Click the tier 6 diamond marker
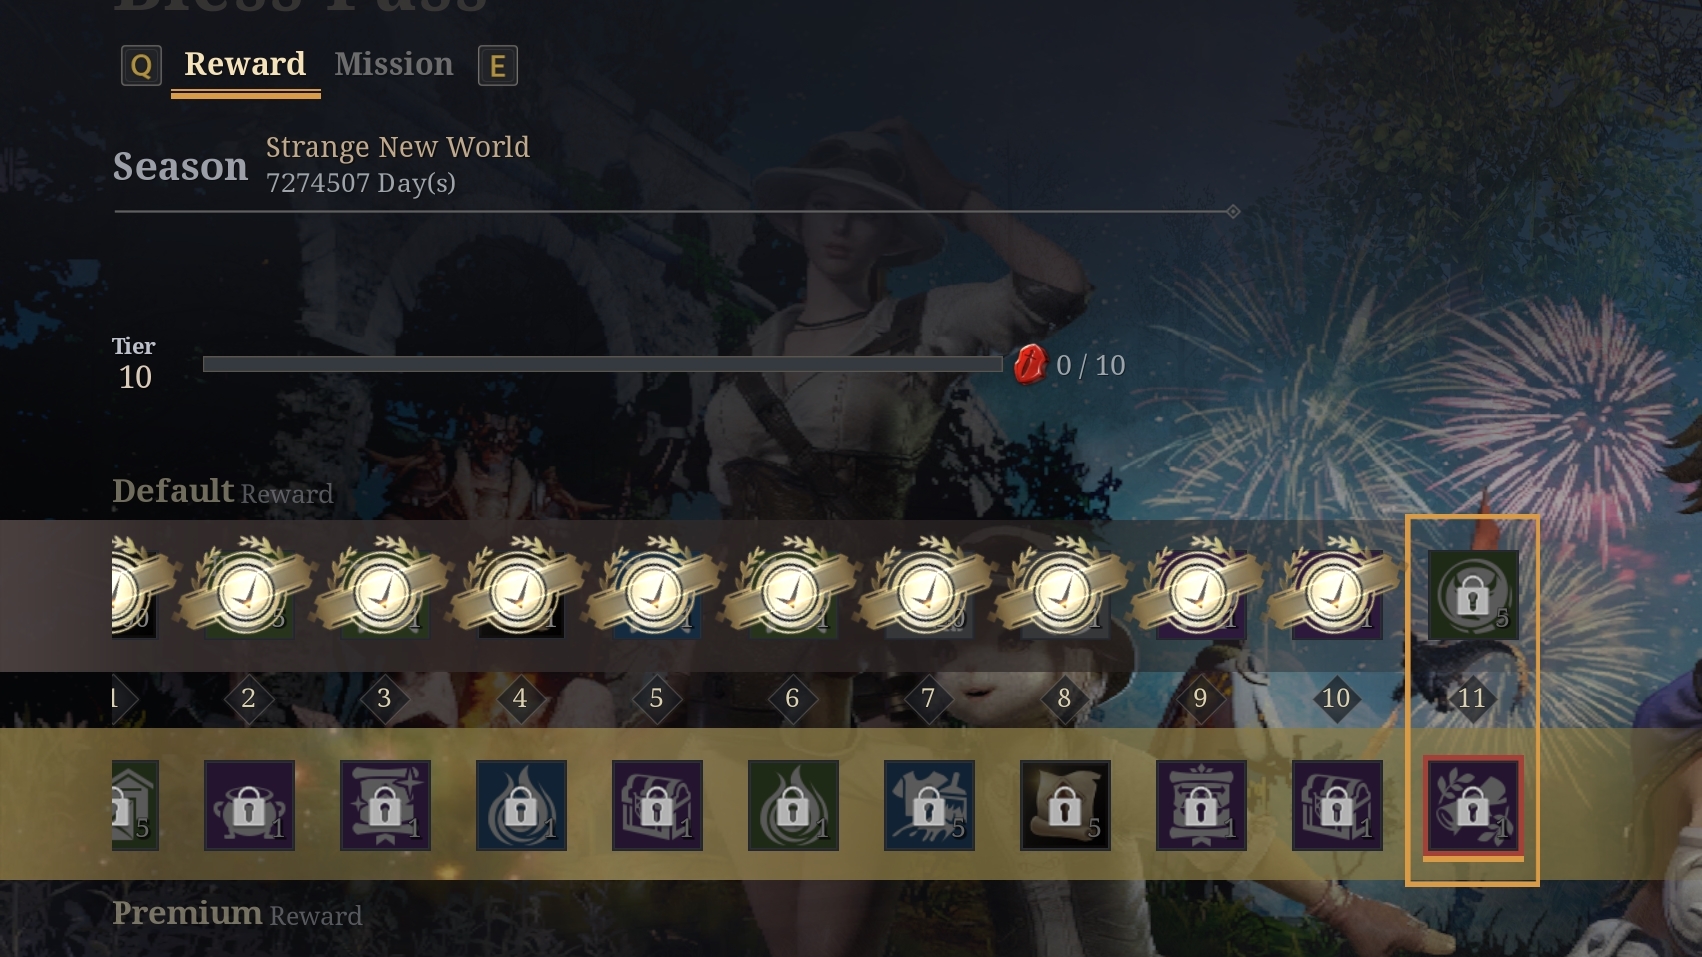Viewport: 1702px width, 957px height. coord(792,698)
